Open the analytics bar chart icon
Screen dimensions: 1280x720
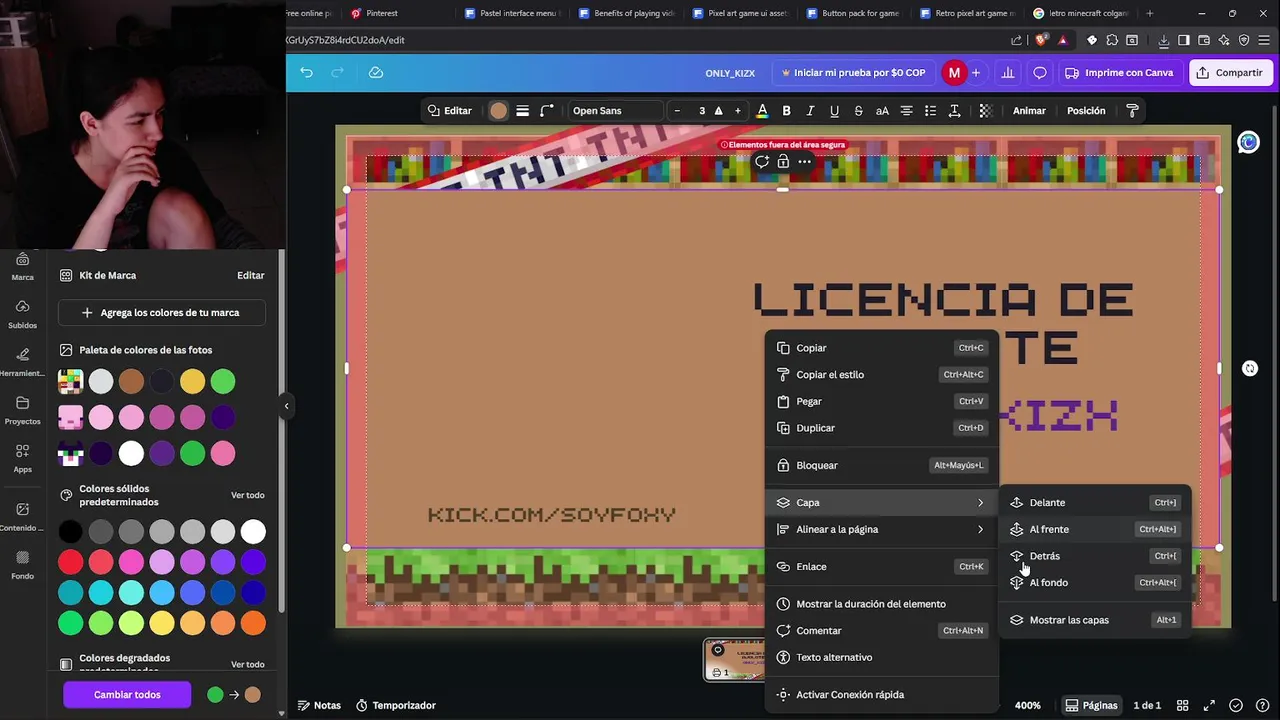(1008, 73)
